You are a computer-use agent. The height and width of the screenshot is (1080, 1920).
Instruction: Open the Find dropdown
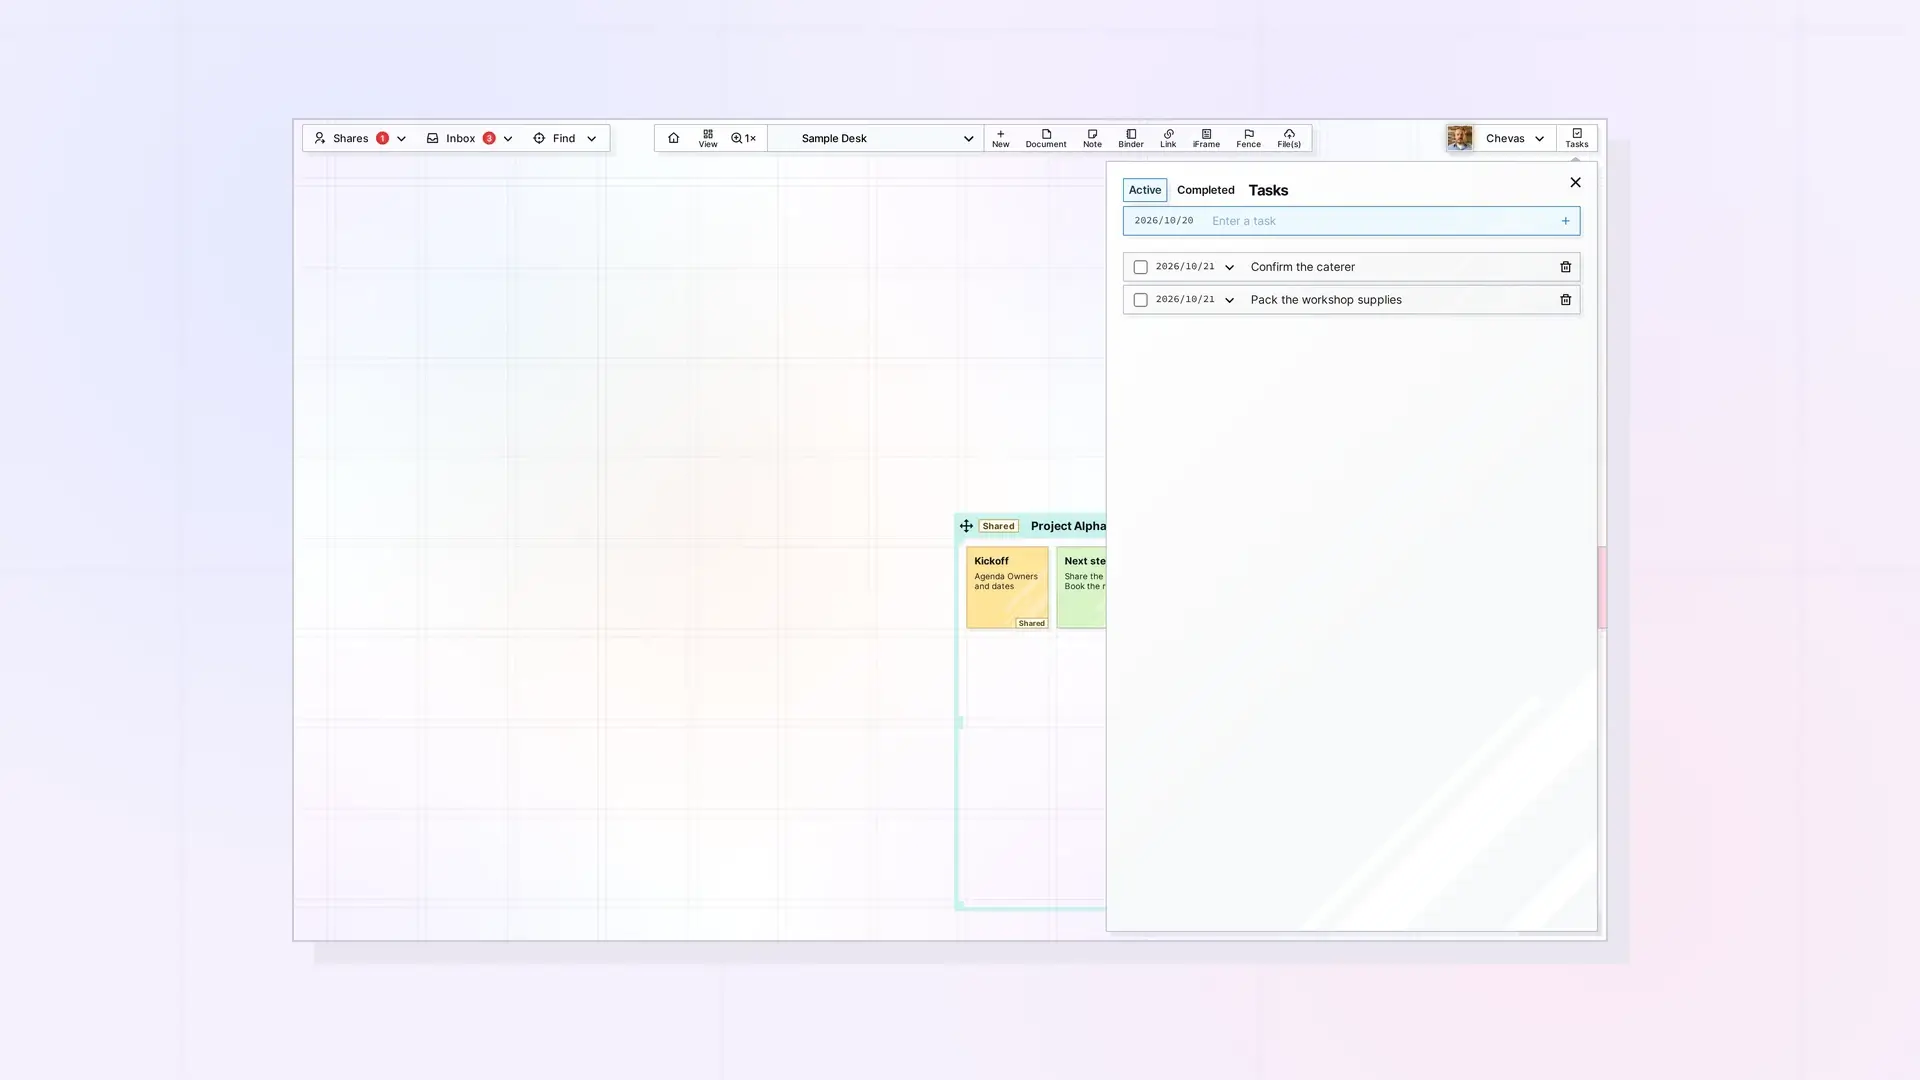pyautogui.click(x=565, y=138)
